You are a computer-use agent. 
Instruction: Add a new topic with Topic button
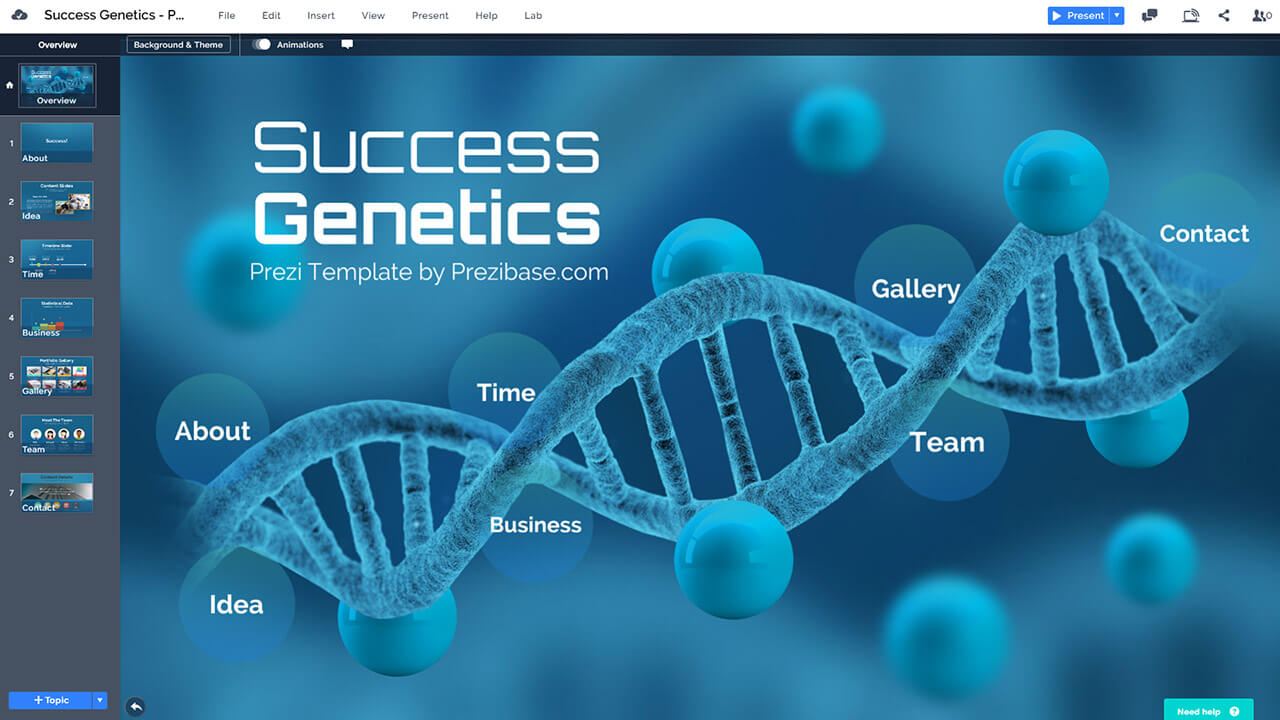(50, 700)
